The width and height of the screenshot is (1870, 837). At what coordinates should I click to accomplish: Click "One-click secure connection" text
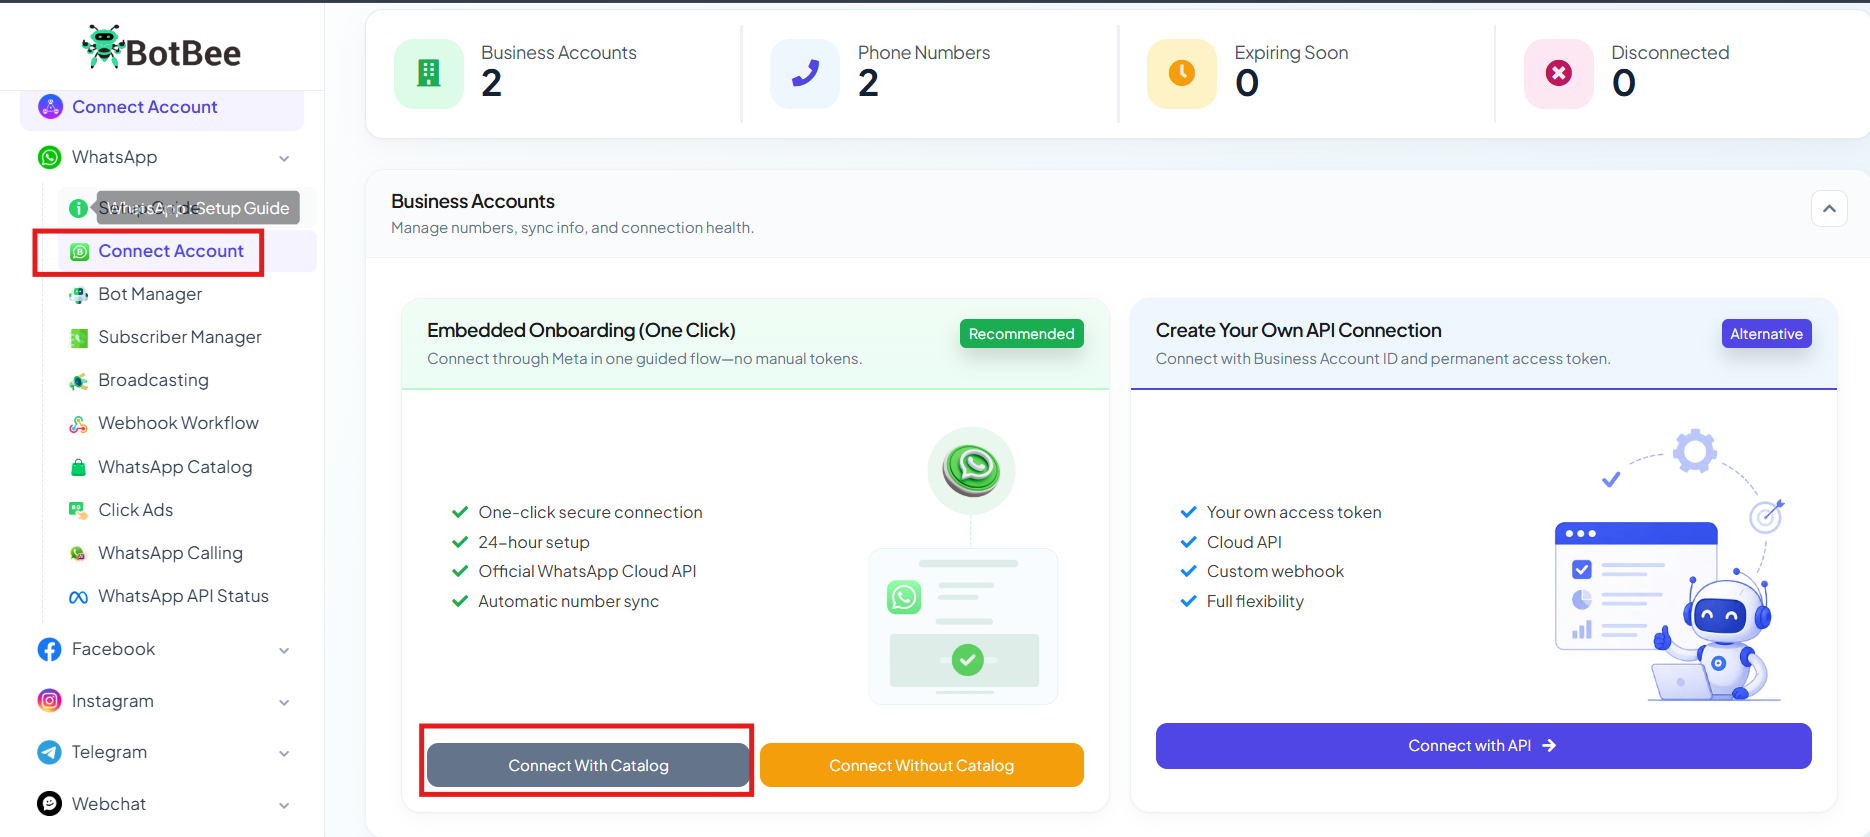tap(590, 512)
